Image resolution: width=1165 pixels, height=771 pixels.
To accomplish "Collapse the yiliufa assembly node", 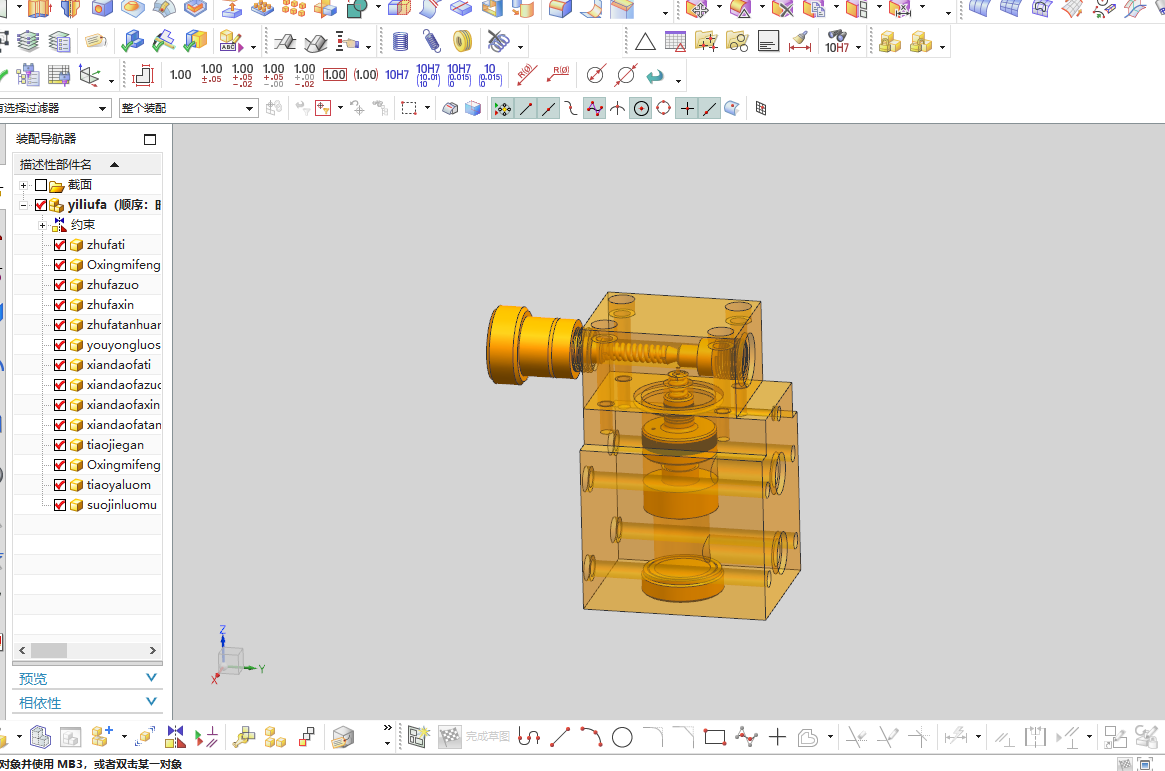I will [24, 205].
